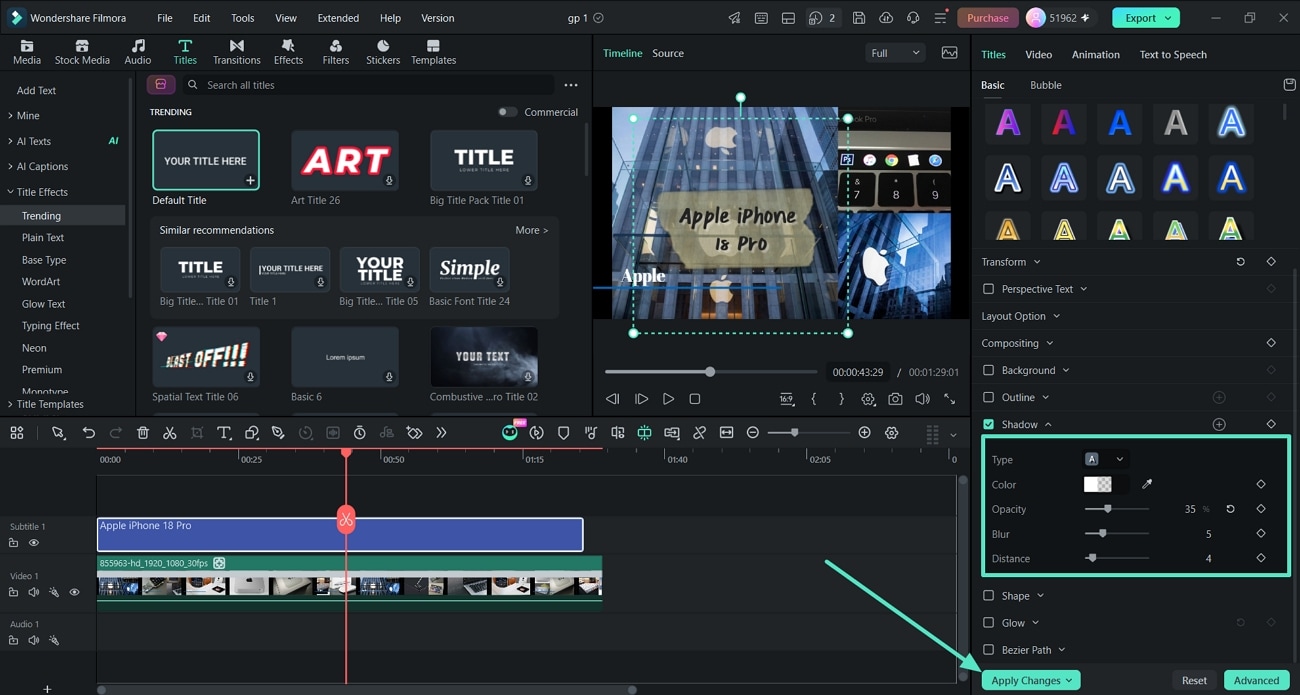The width and height of the screenshot is (1300, 695).
Task: Click the Purchase button
Action: pos(988,18)
